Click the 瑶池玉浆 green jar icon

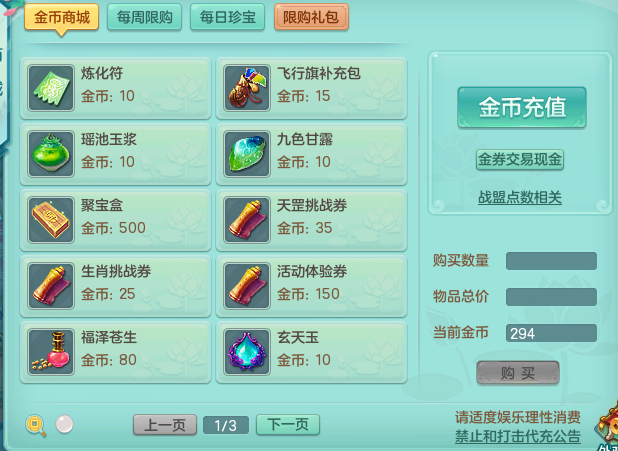51,154
